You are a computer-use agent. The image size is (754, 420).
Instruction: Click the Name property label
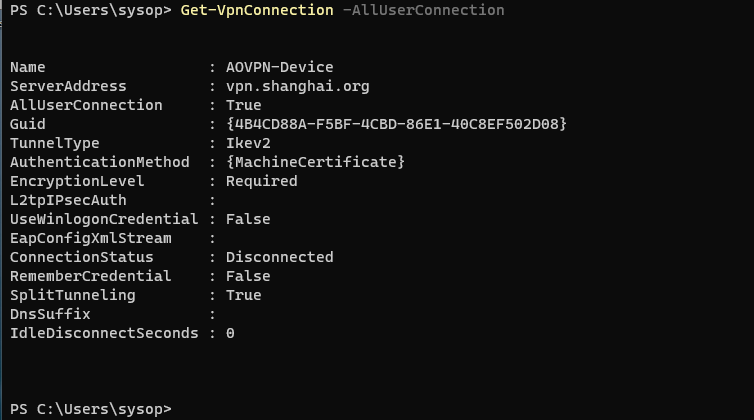(27, 67)
